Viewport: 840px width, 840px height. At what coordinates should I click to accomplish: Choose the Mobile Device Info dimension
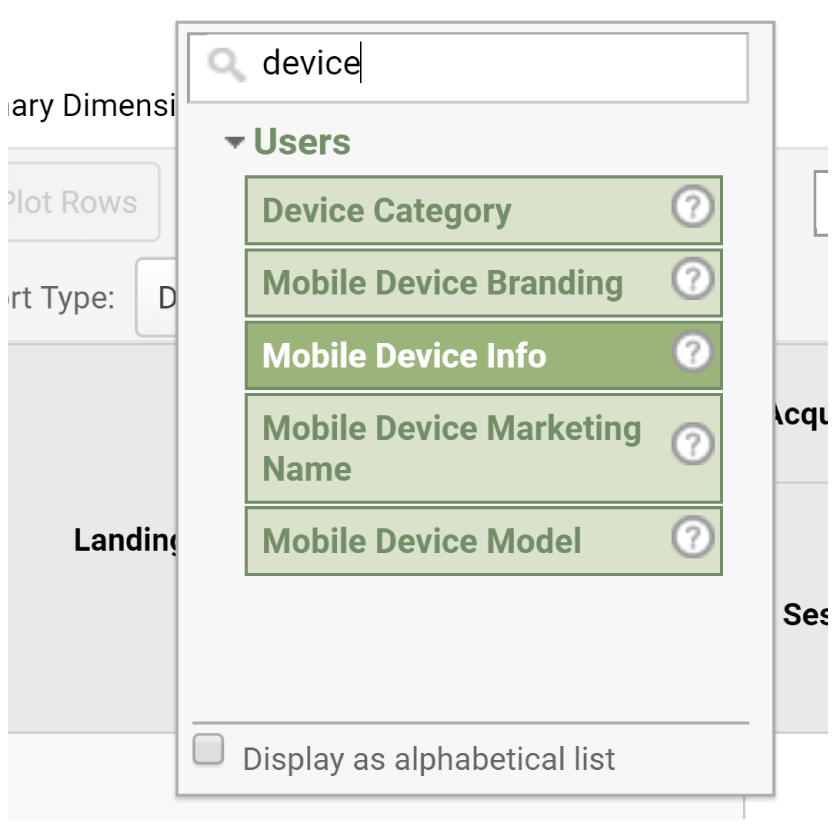[484, 356]
